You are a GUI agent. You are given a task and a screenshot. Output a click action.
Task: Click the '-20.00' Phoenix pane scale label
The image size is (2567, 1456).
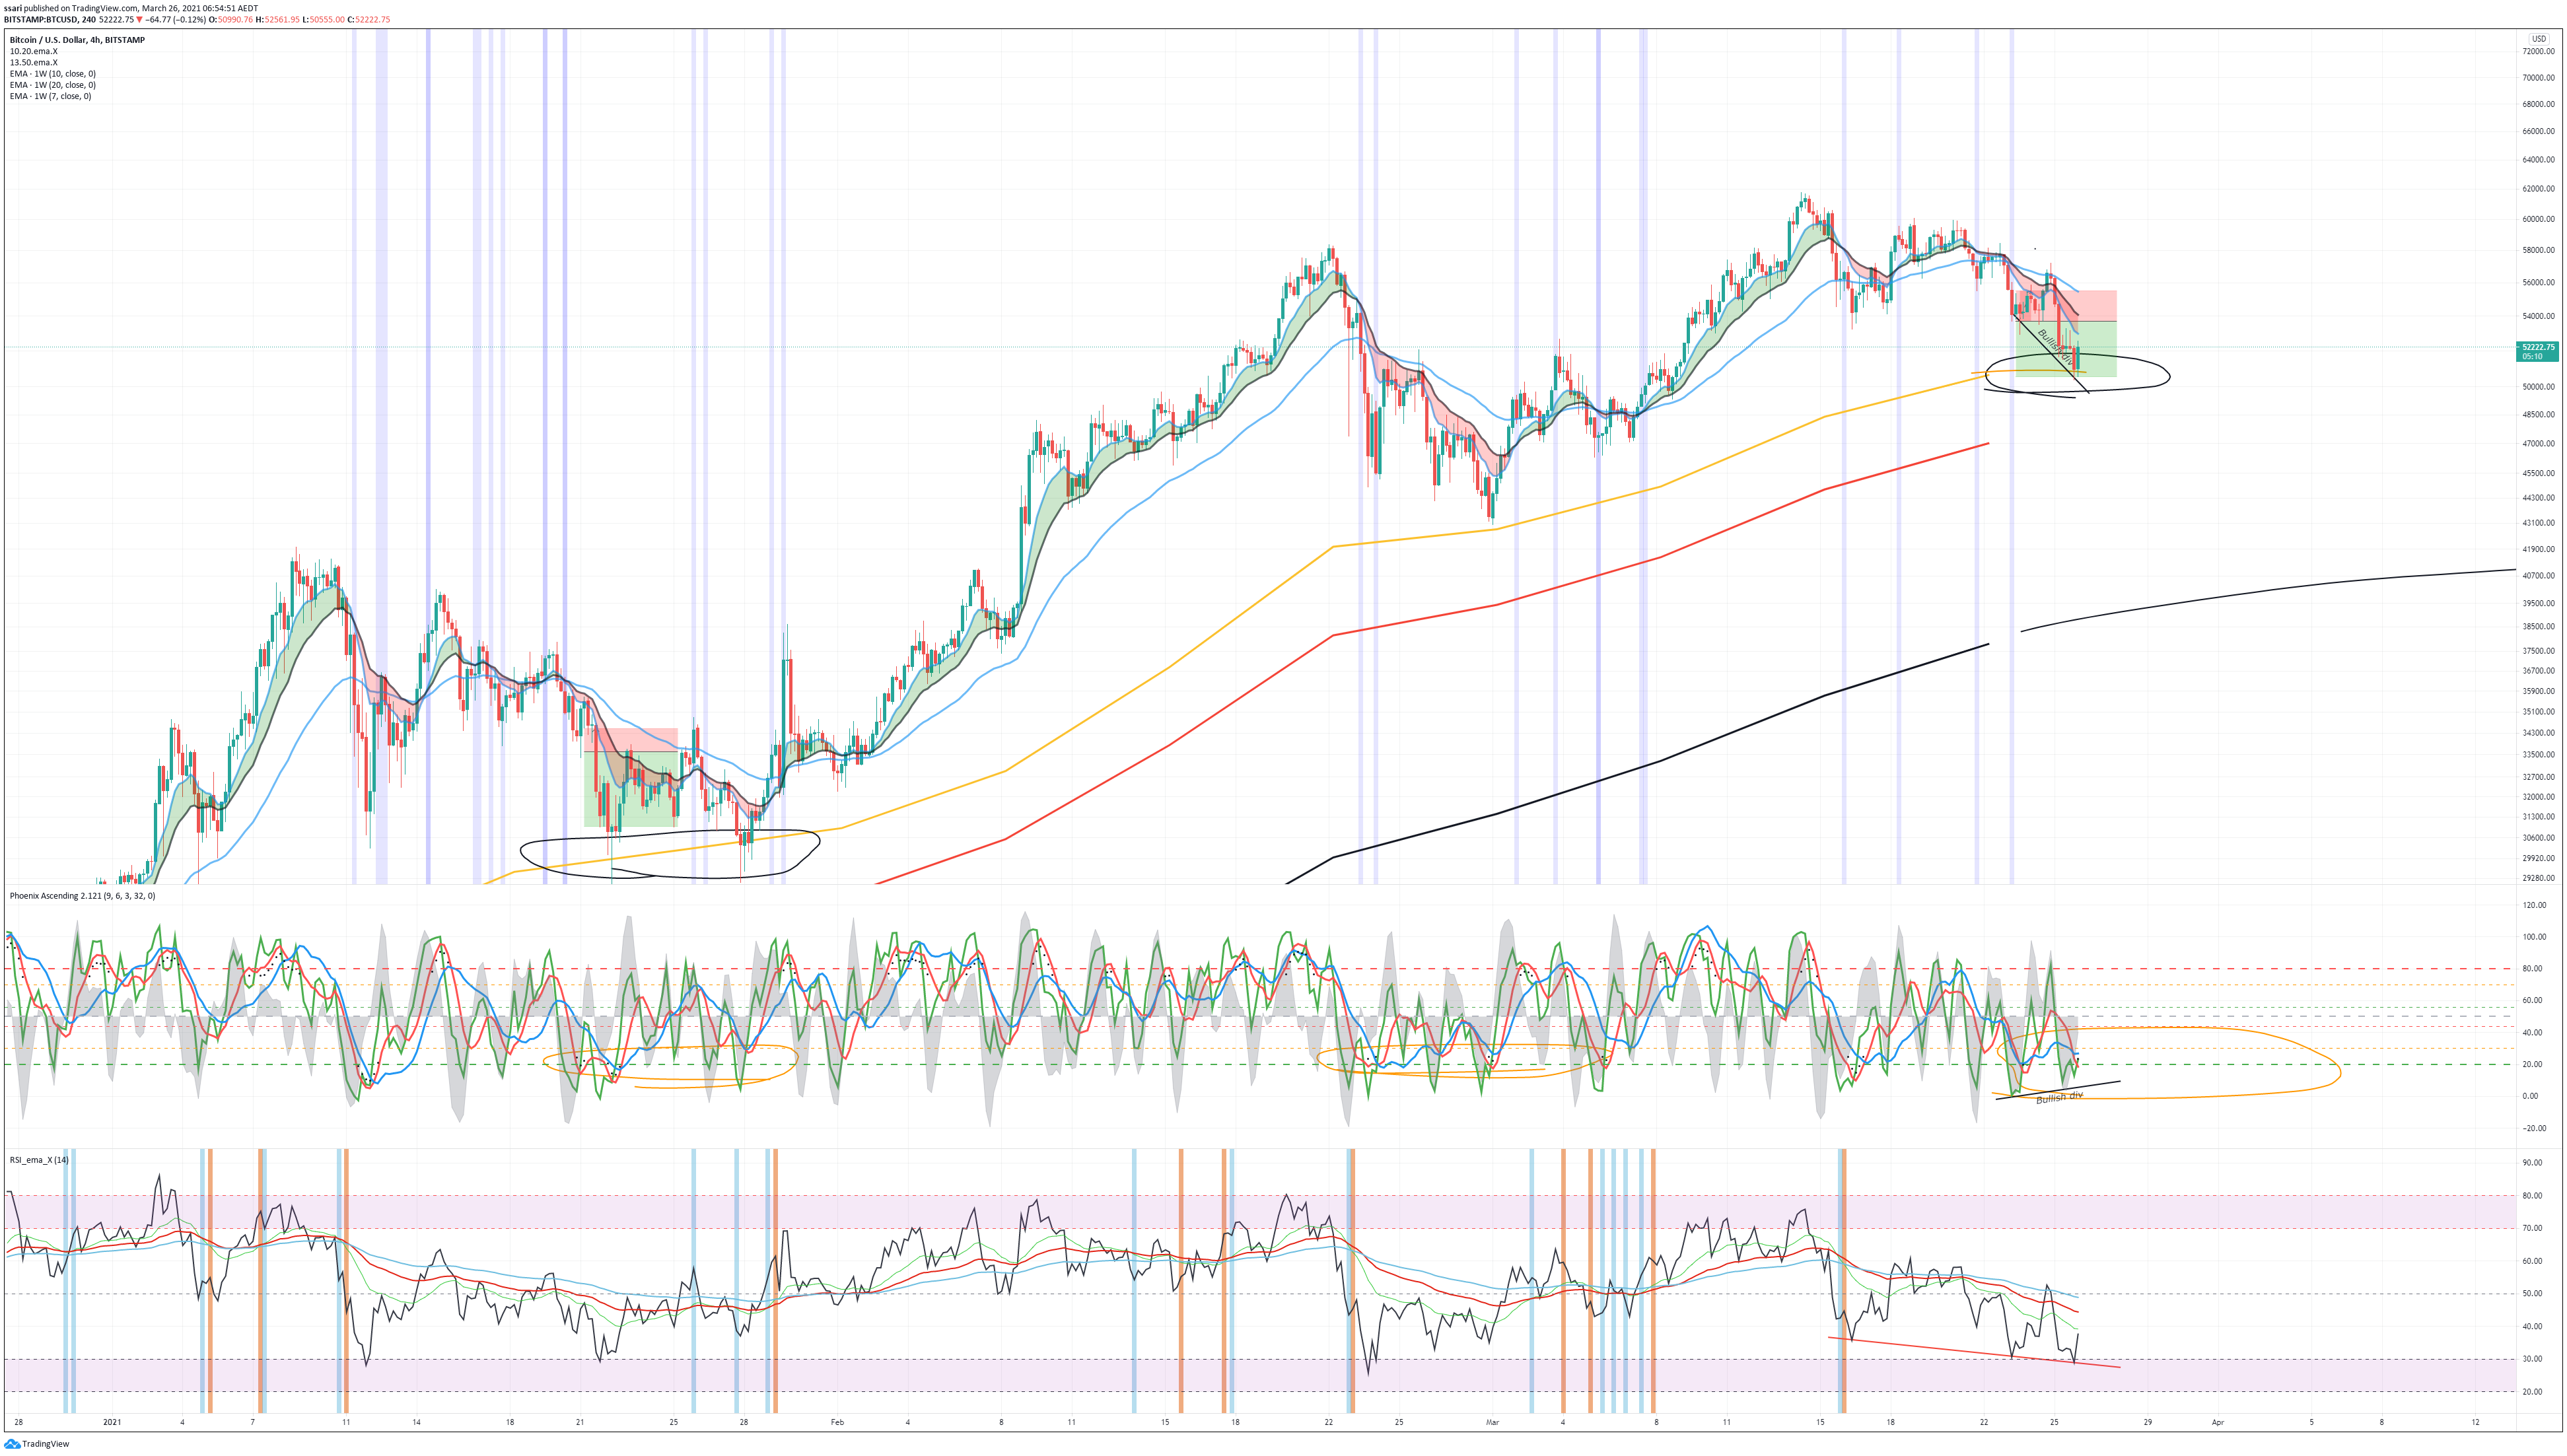[2535, 1128]
